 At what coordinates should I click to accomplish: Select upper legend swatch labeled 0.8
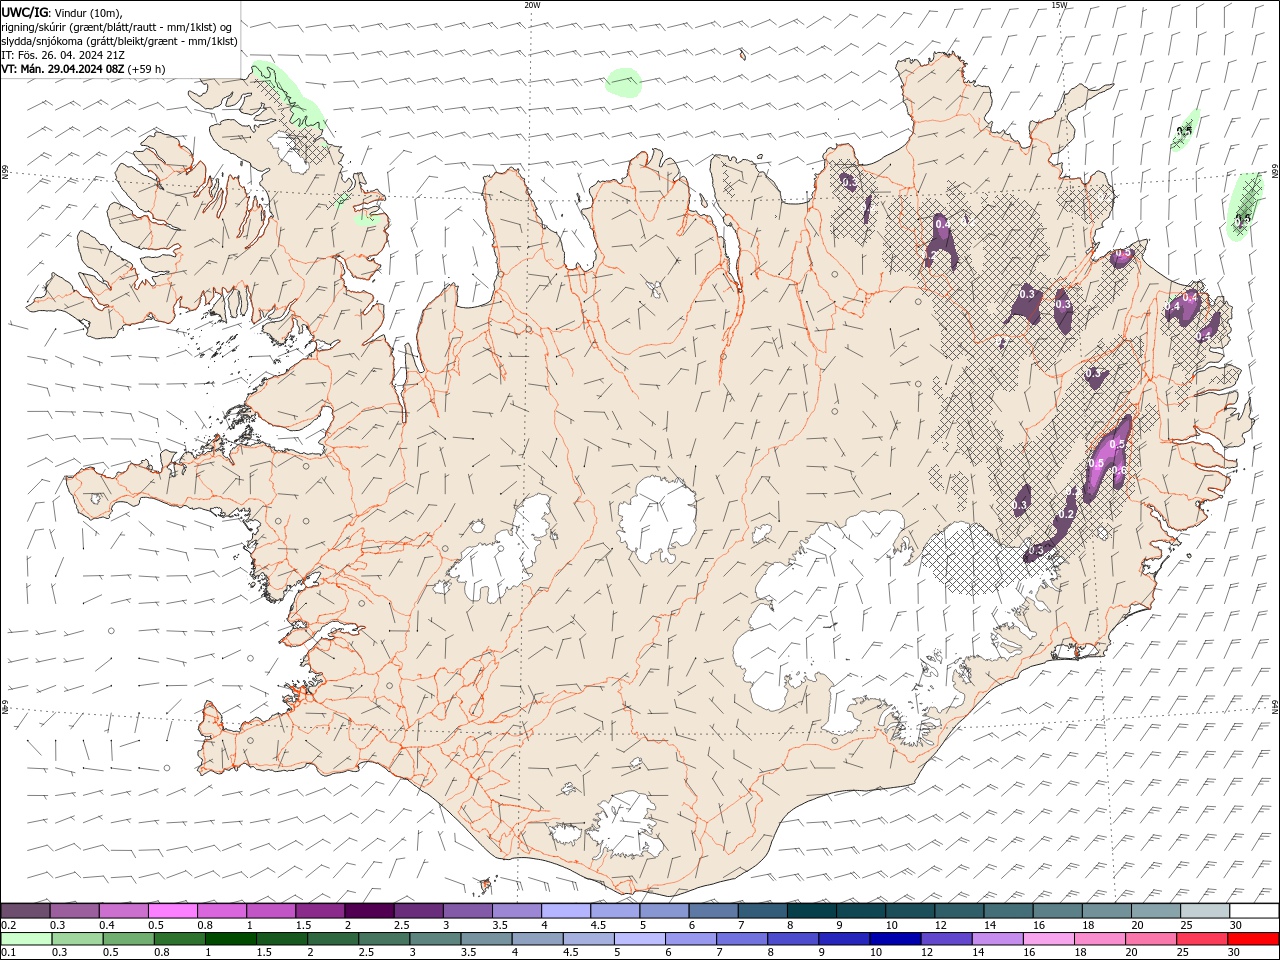tap(222, 910)
